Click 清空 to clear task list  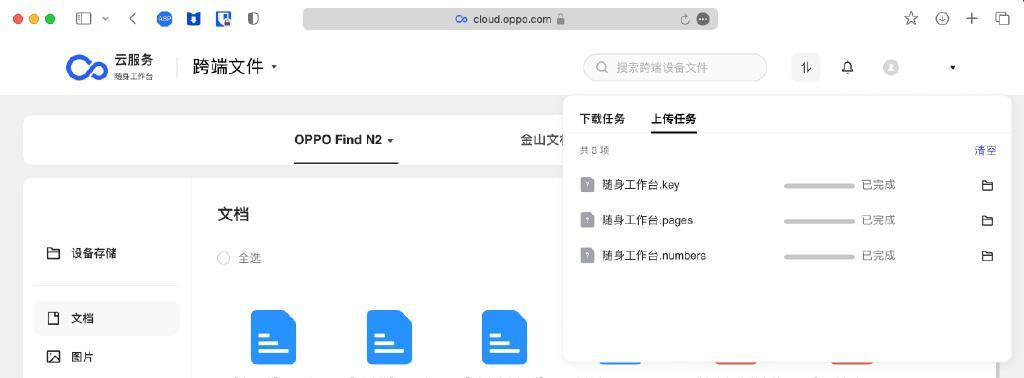point(985,150)
